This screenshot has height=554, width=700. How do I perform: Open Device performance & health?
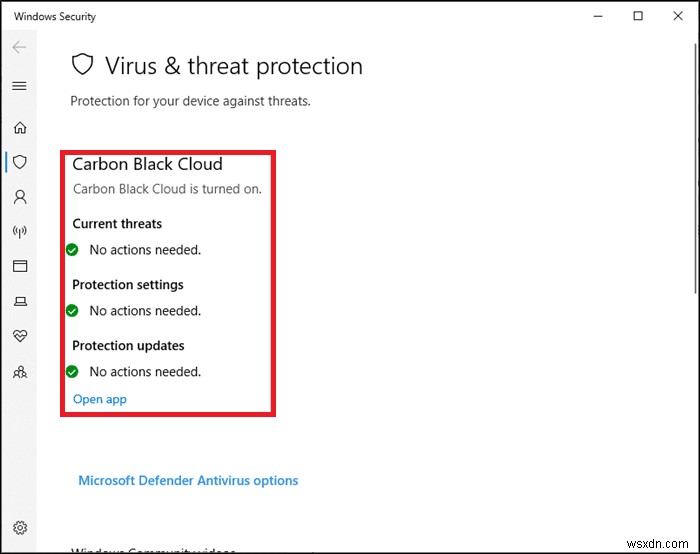point(19,337)
